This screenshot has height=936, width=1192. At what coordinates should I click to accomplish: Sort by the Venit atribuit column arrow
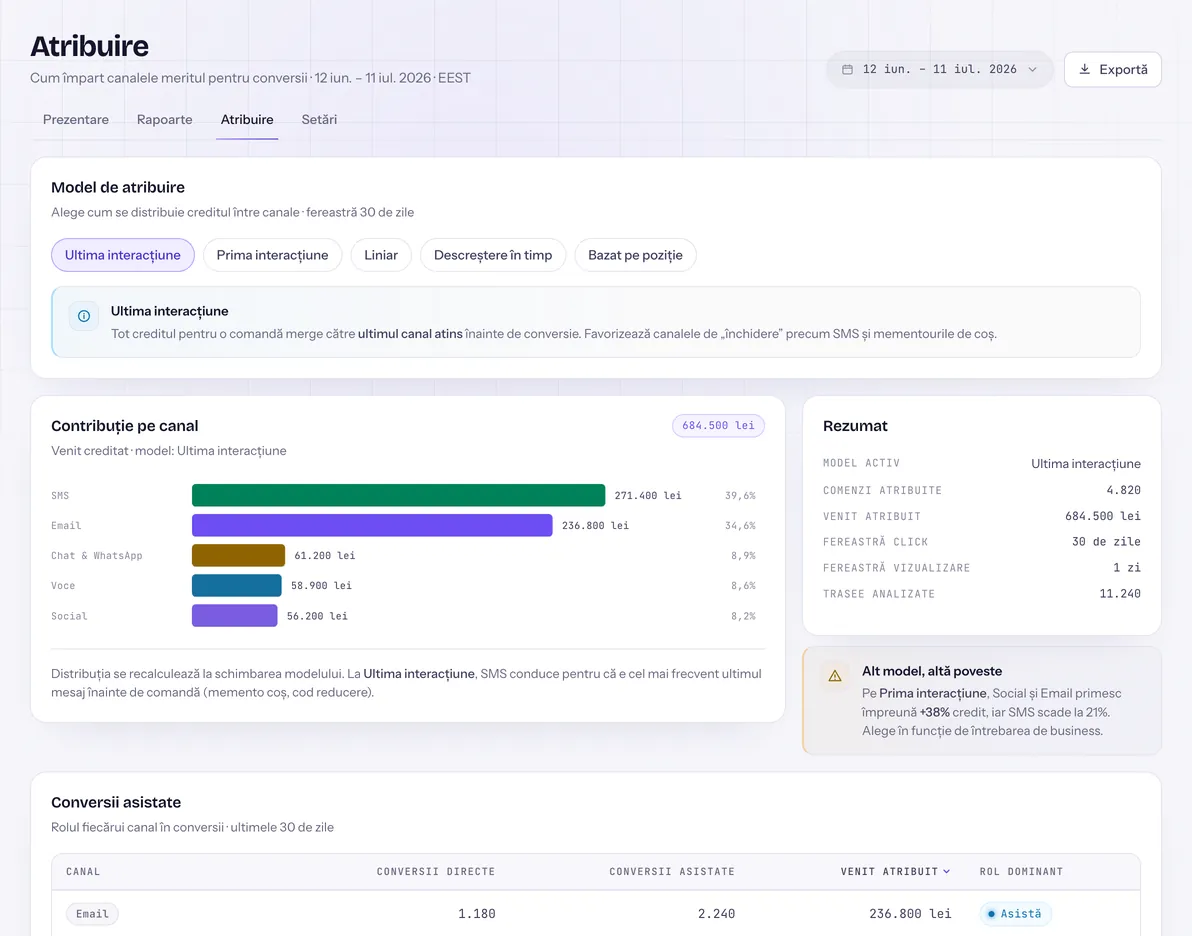(946, 871)
